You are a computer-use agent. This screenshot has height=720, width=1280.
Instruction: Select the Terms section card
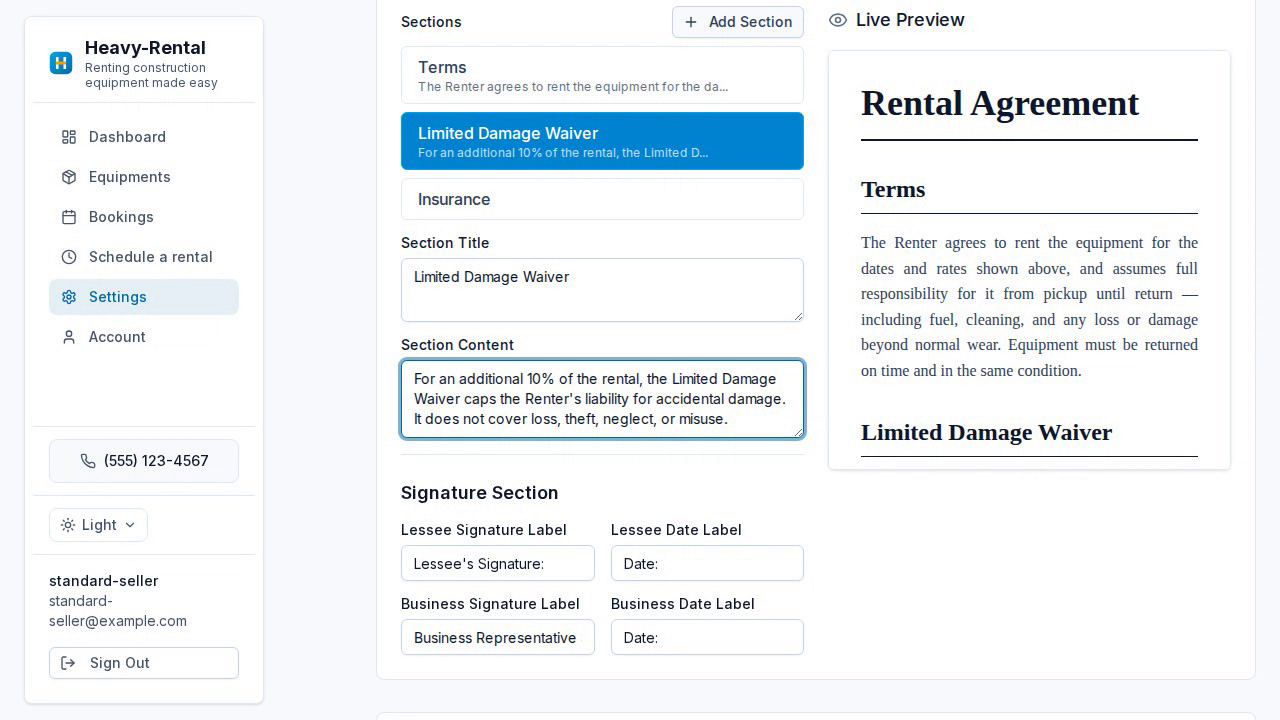pos(602,75)
